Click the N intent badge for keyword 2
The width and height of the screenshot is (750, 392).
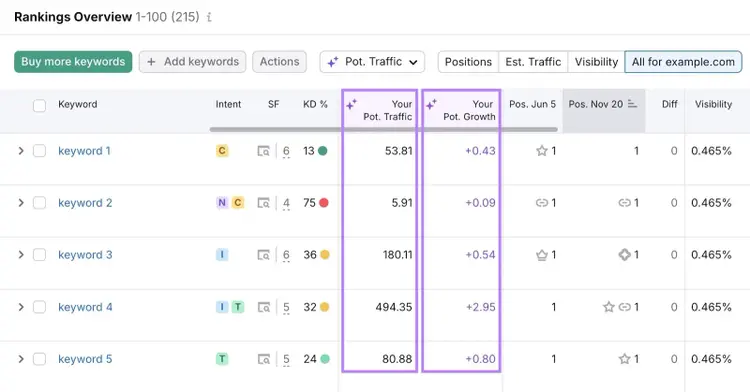click(222, 203)
